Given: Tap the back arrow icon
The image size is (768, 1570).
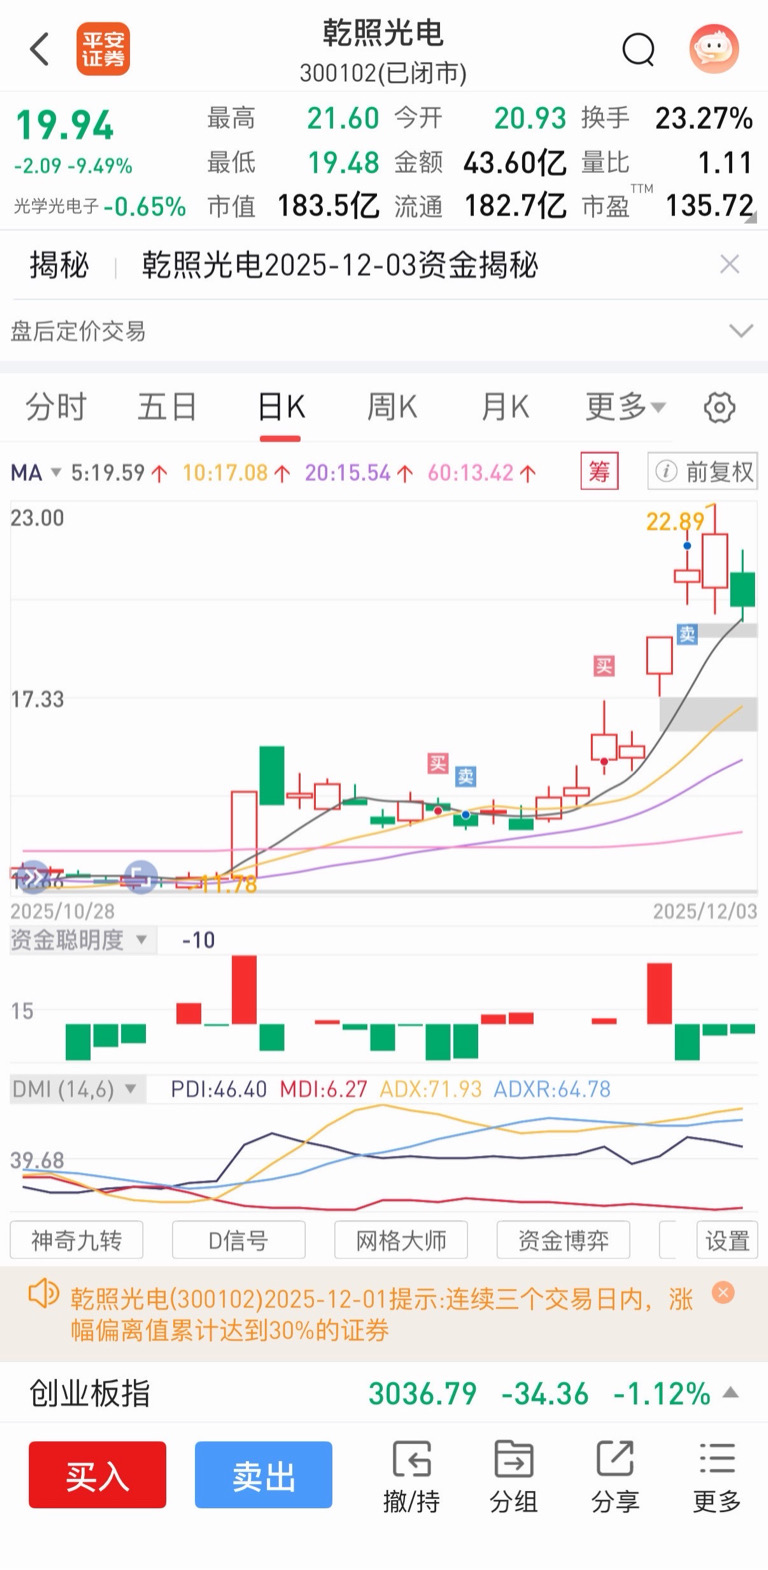Looking at the screenshot, I should pos(39,48).
